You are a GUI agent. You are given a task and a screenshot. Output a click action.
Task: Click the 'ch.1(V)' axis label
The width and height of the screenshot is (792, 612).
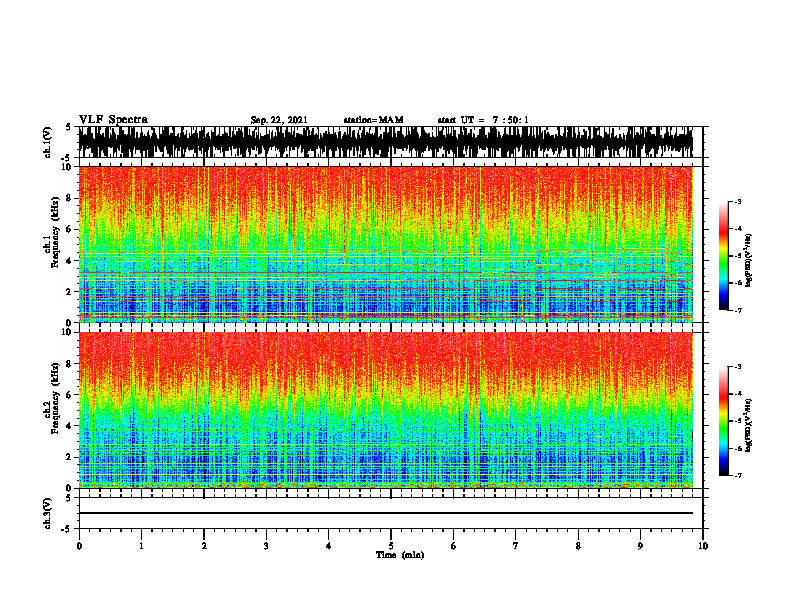[48, 142]
